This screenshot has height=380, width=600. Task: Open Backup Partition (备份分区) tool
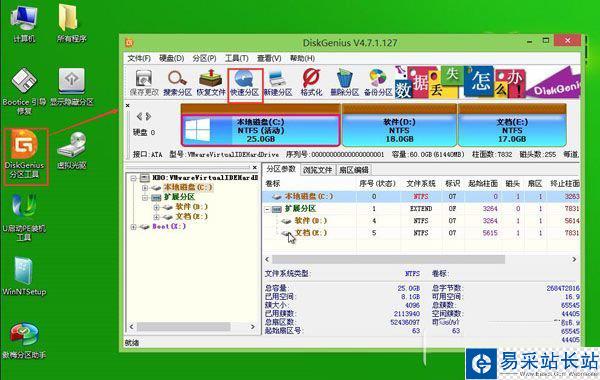(x=378, y=82)
